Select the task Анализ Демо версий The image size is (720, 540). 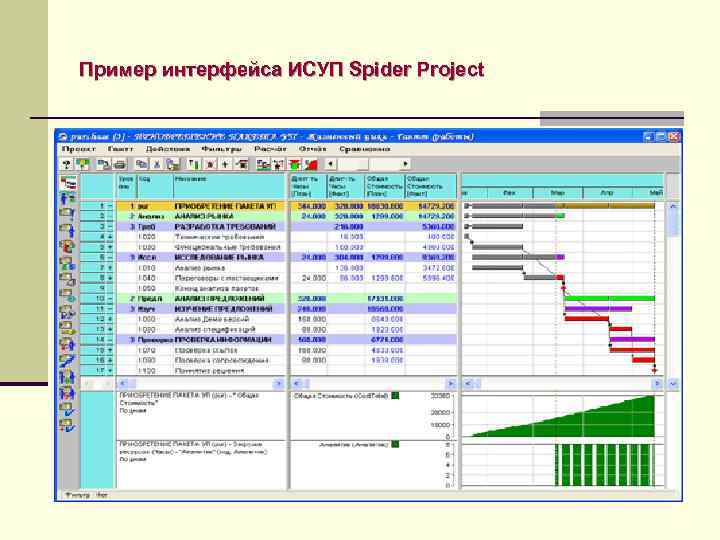click(212, 319)
